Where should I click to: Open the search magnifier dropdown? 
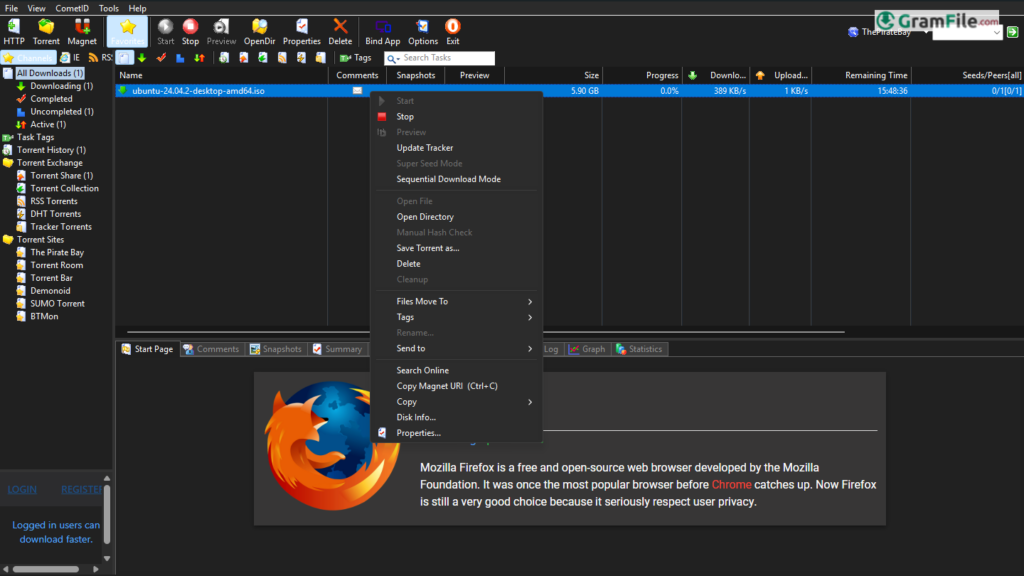(392, 59)
